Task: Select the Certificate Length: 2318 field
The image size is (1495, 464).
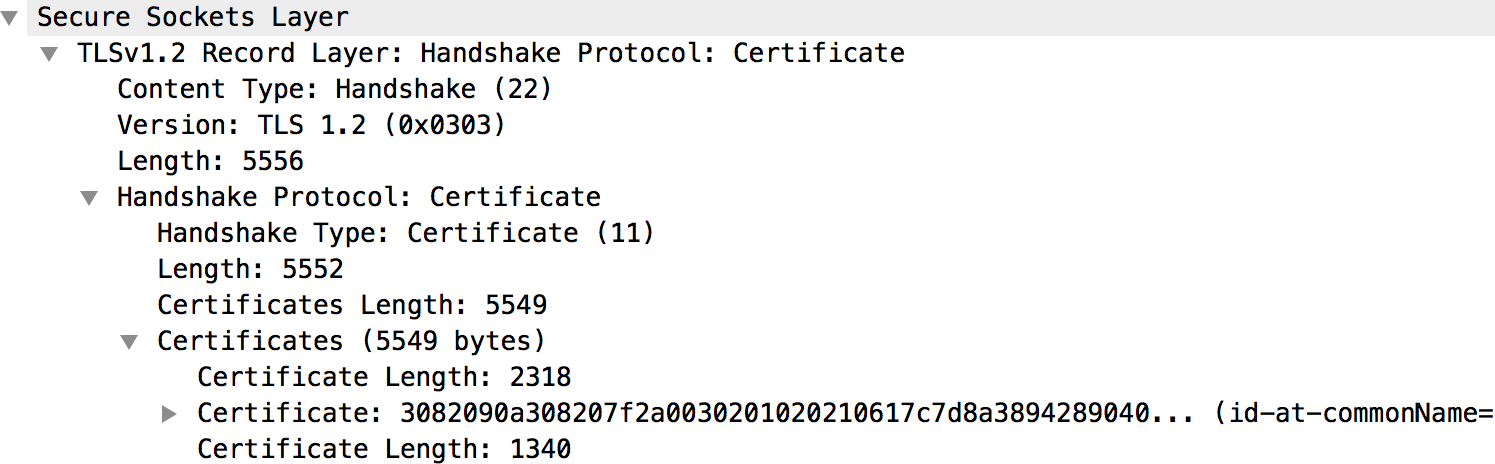Action: 384,377
